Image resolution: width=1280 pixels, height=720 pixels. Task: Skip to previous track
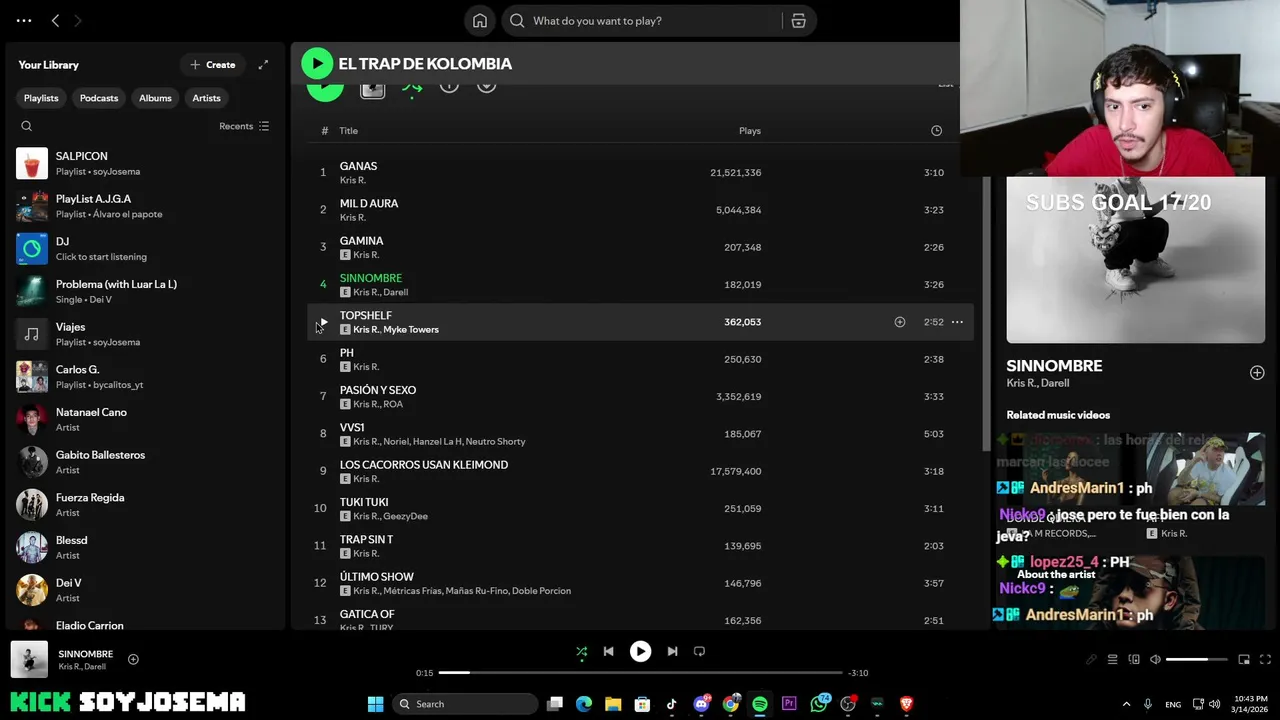click(x=608, y=651)
